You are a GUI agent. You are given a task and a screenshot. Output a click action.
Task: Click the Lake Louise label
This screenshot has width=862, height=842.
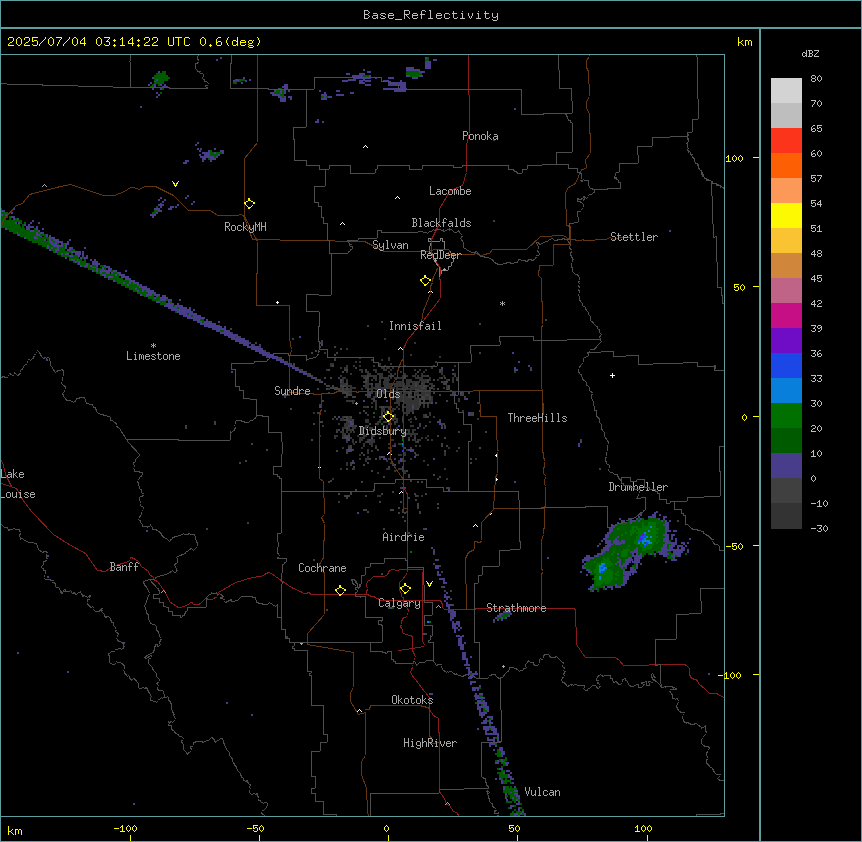[18, 484]
